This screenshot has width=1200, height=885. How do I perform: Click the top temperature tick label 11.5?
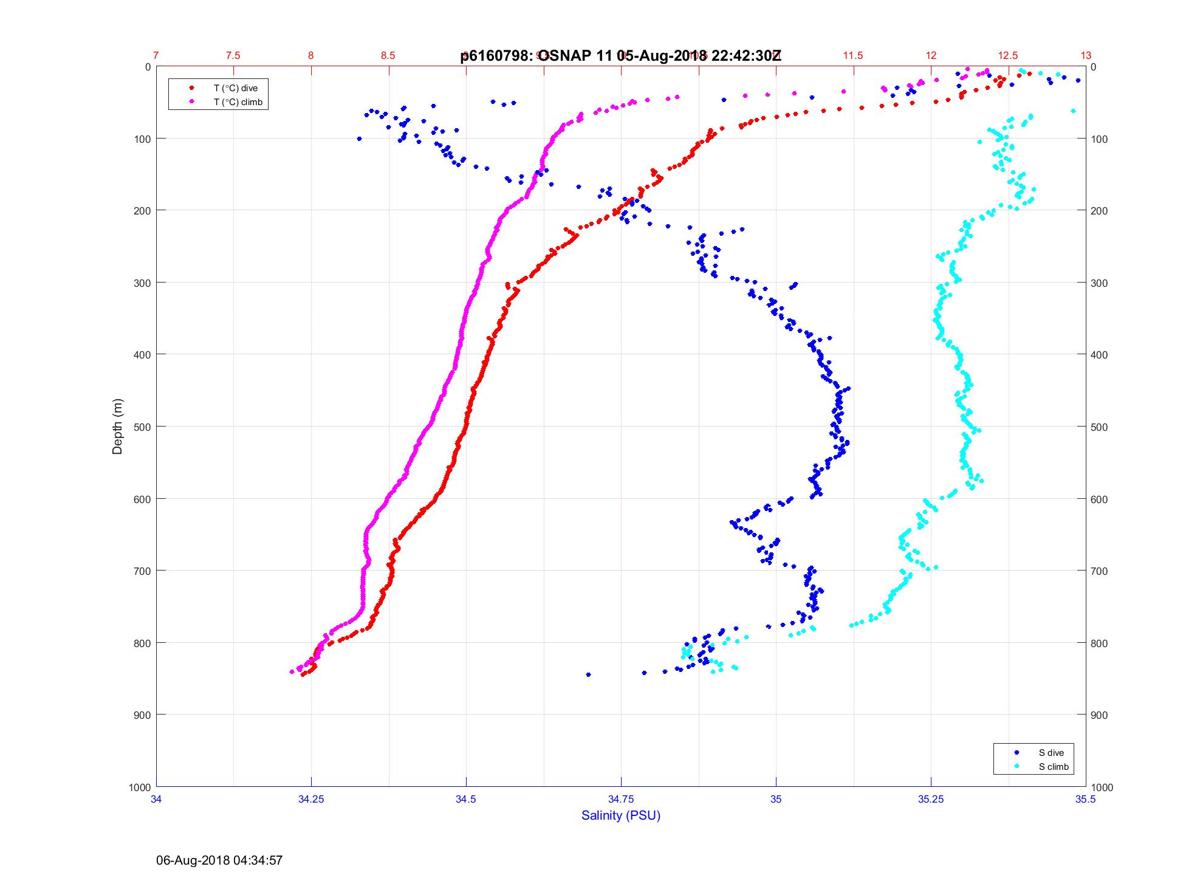click(853, 55)
